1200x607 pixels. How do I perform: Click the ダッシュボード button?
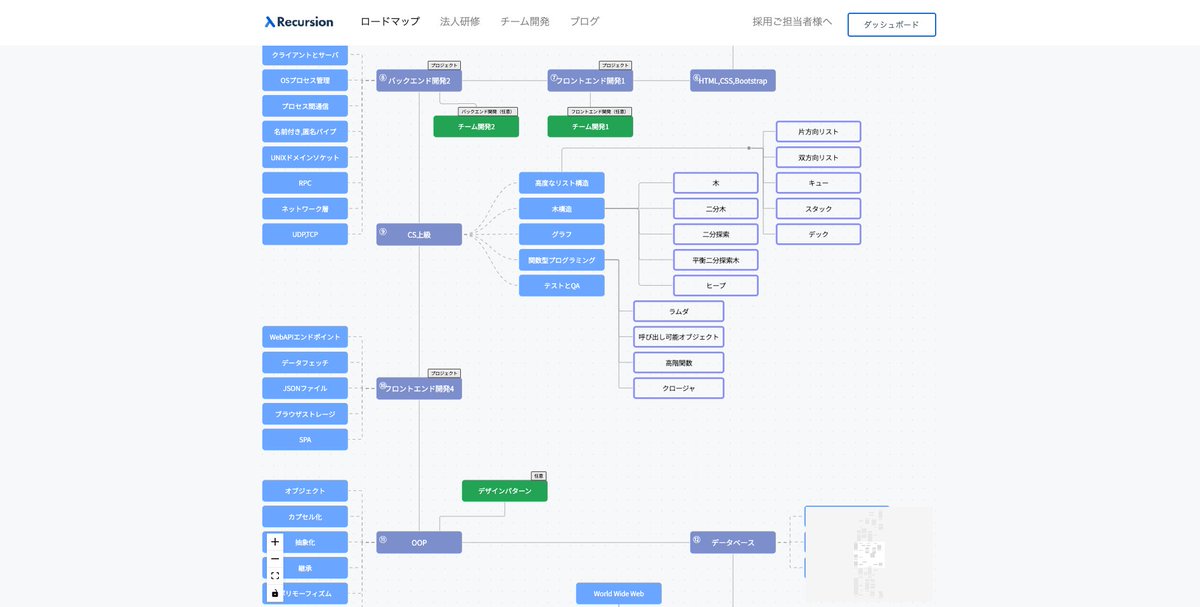(892, 25)
